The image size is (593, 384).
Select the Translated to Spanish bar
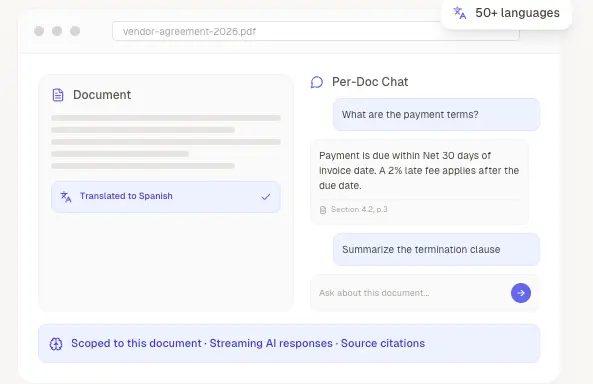[166, 197]
